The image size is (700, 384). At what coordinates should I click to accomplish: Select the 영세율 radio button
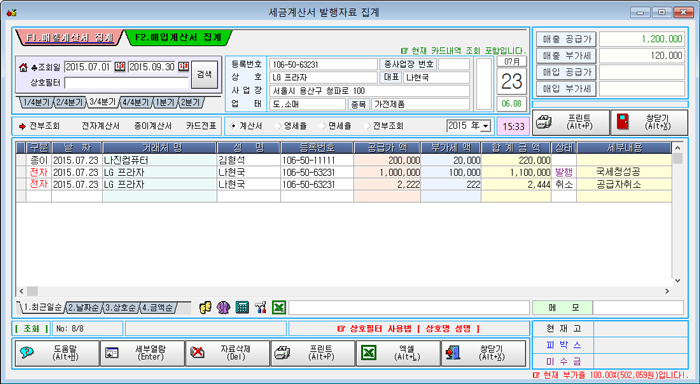pos(278,126)
